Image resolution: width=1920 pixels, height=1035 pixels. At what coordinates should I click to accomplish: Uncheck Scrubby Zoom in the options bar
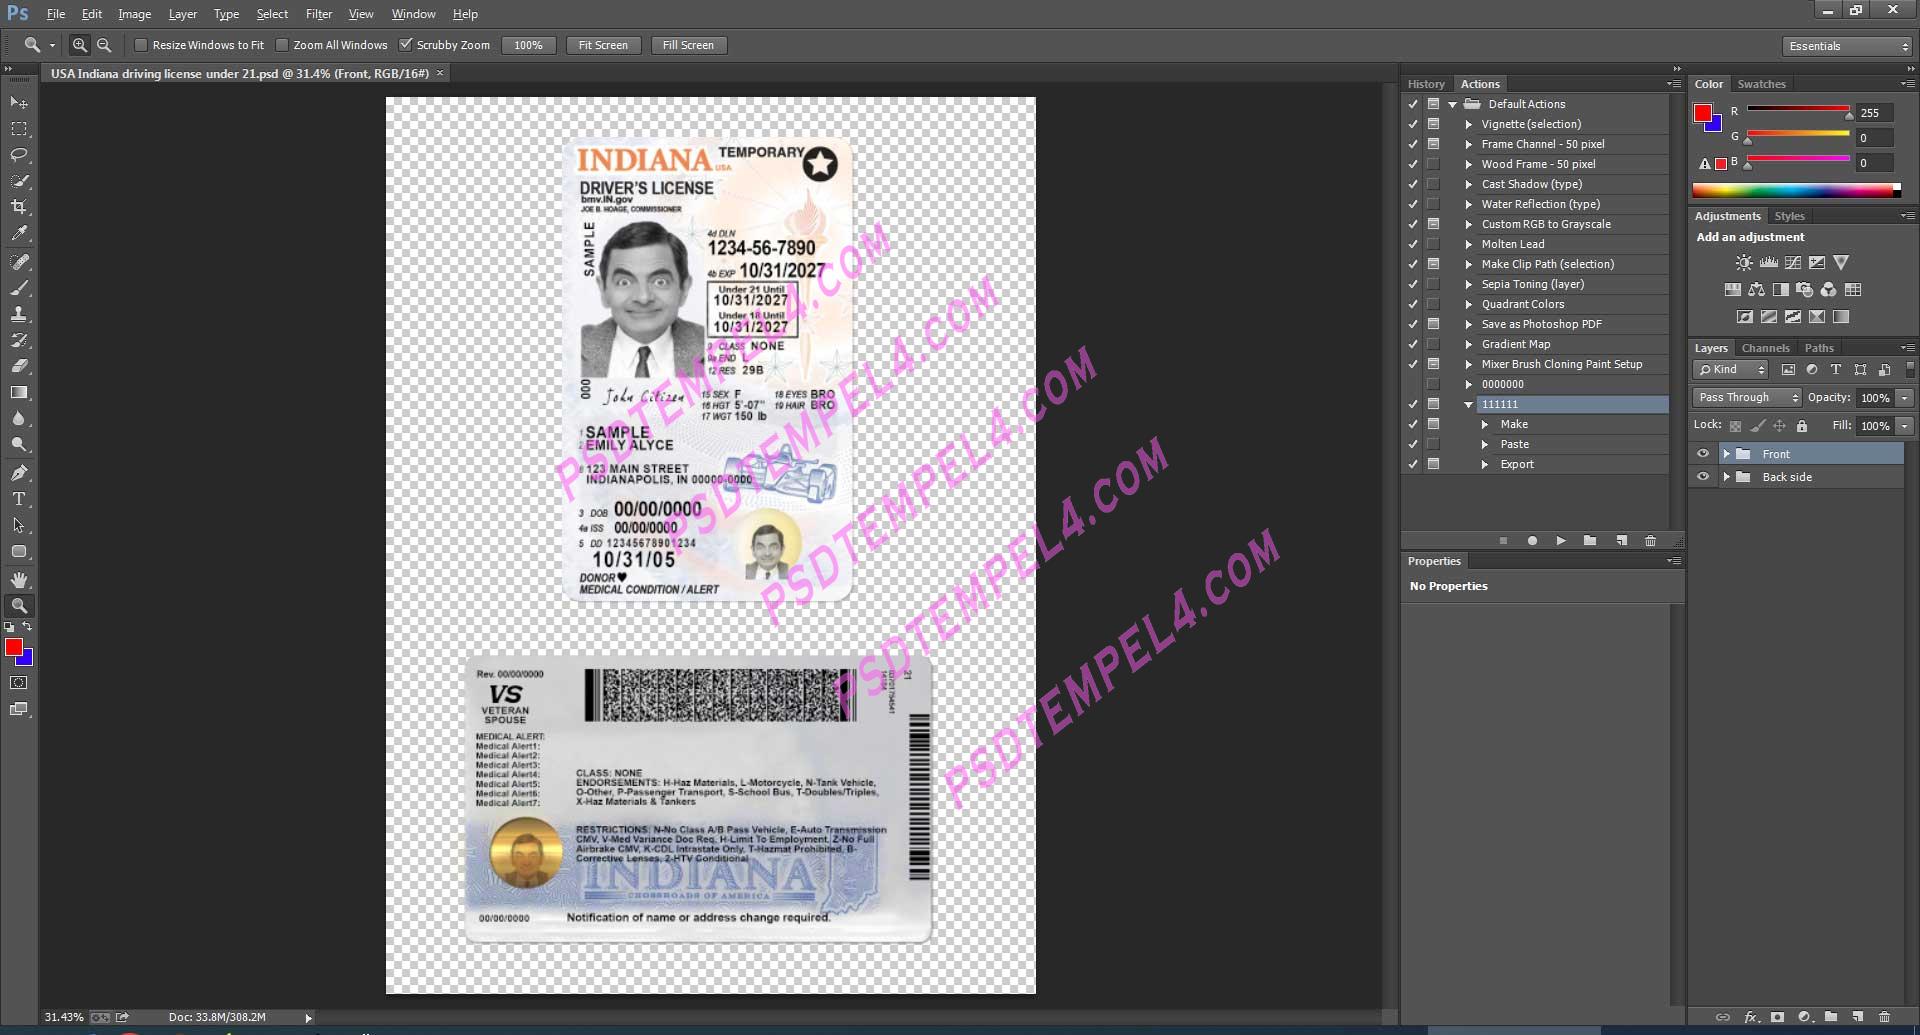coord(406,45)
